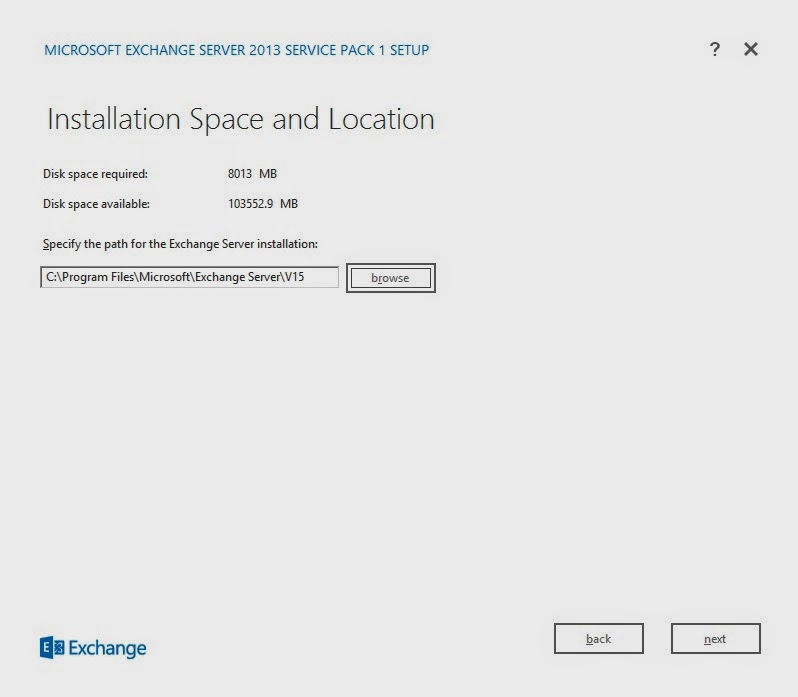
Task: Select the 103552.9 available space value
Action: click(250, 204)
